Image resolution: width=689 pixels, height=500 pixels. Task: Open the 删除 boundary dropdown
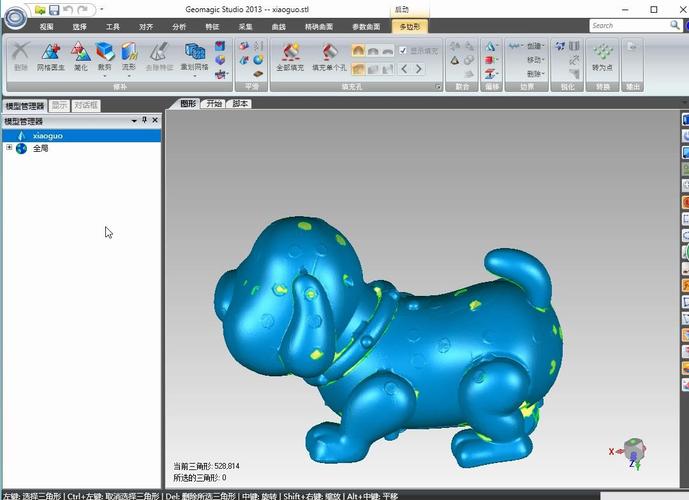[x=536, y=74]
